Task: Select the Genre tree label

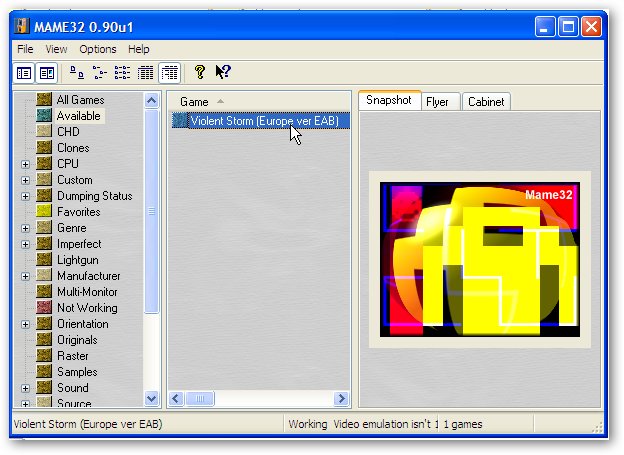Action: 72,228
